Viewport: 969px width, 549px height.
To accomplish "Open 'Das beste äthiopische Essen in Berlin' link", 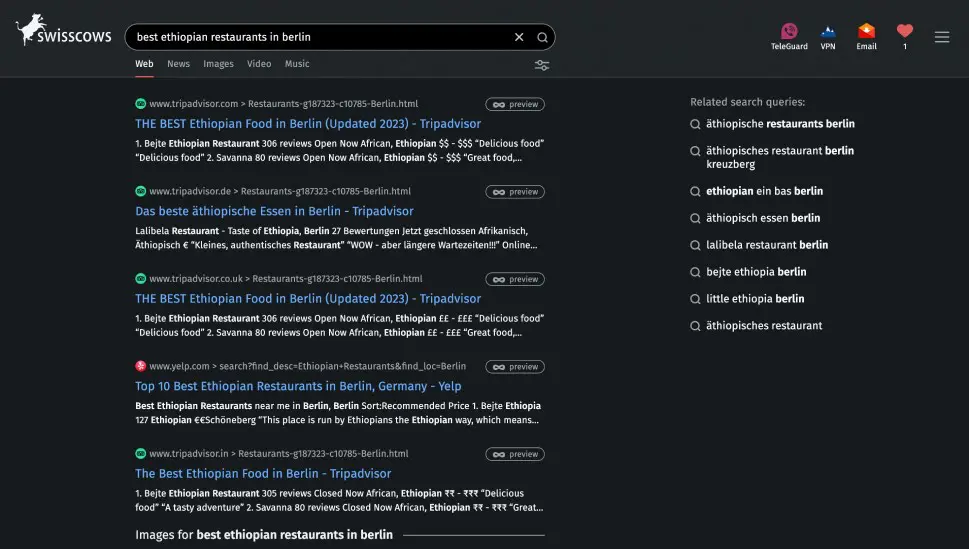I will click(x=274, y=211).
